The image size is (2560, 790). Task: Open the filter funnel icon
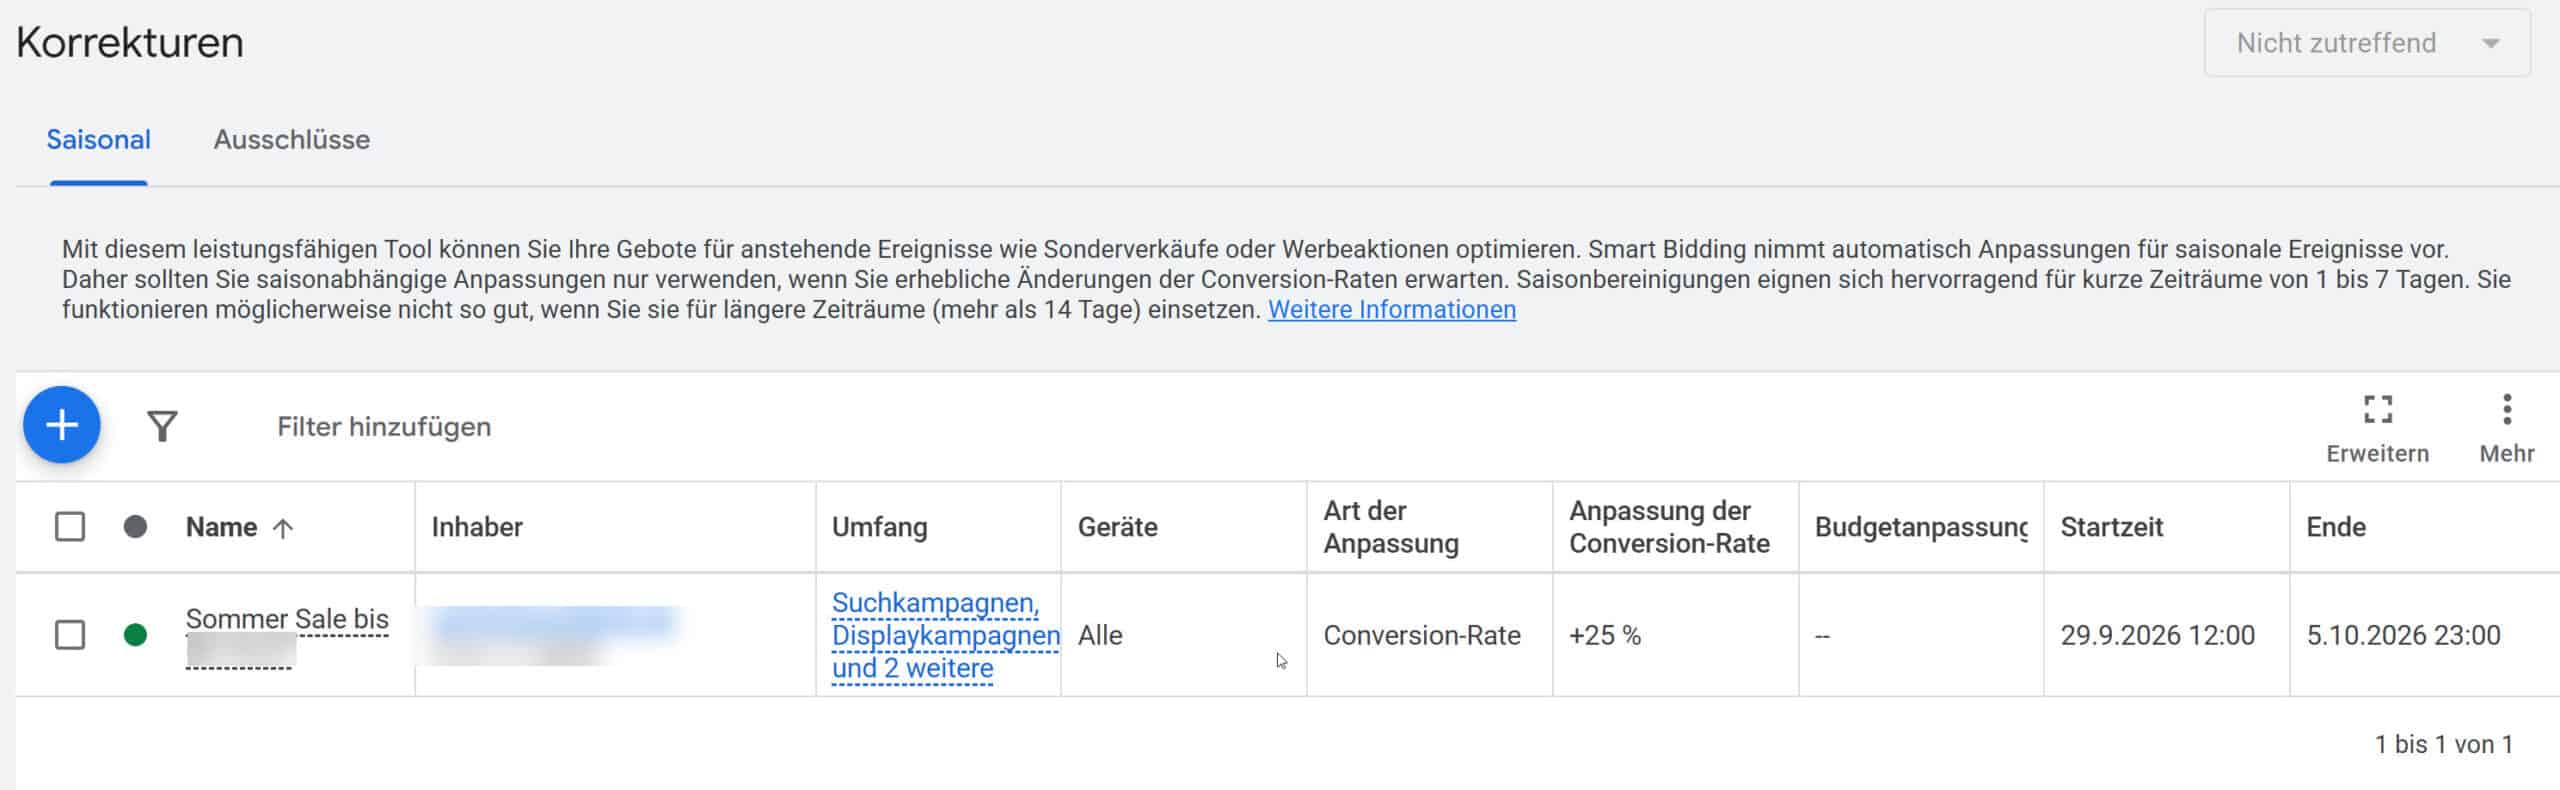click(x=162, y=426)
